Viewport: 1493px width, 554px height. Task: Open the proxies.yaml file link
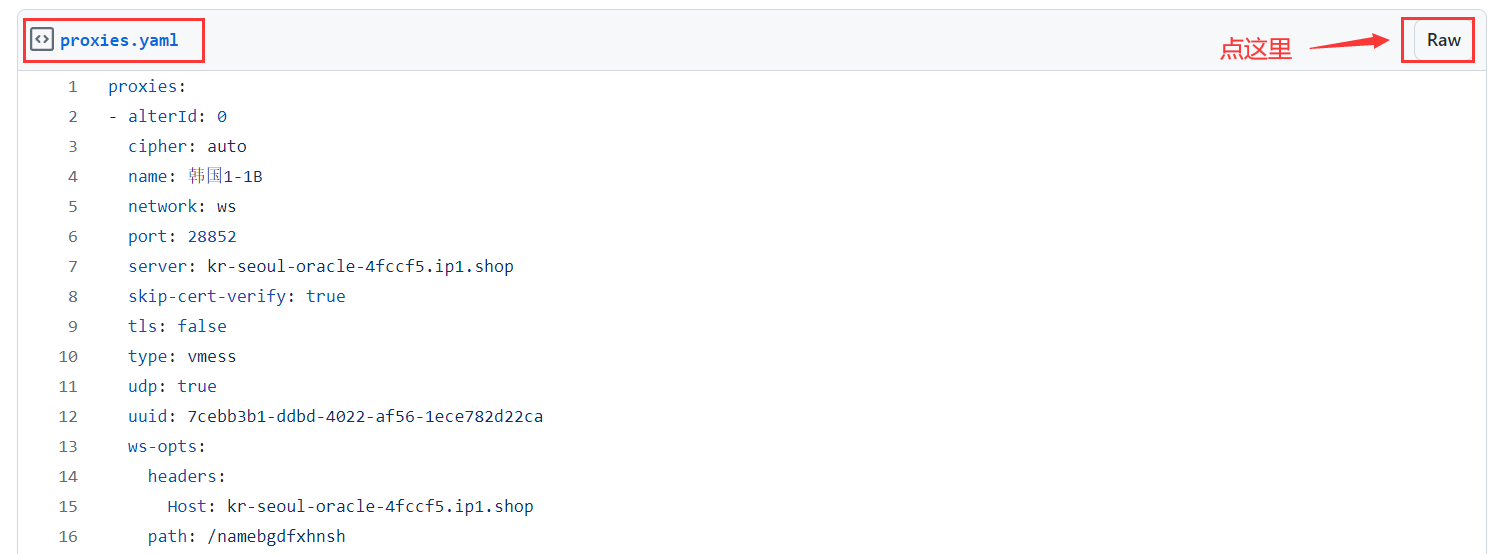(119, 41)
